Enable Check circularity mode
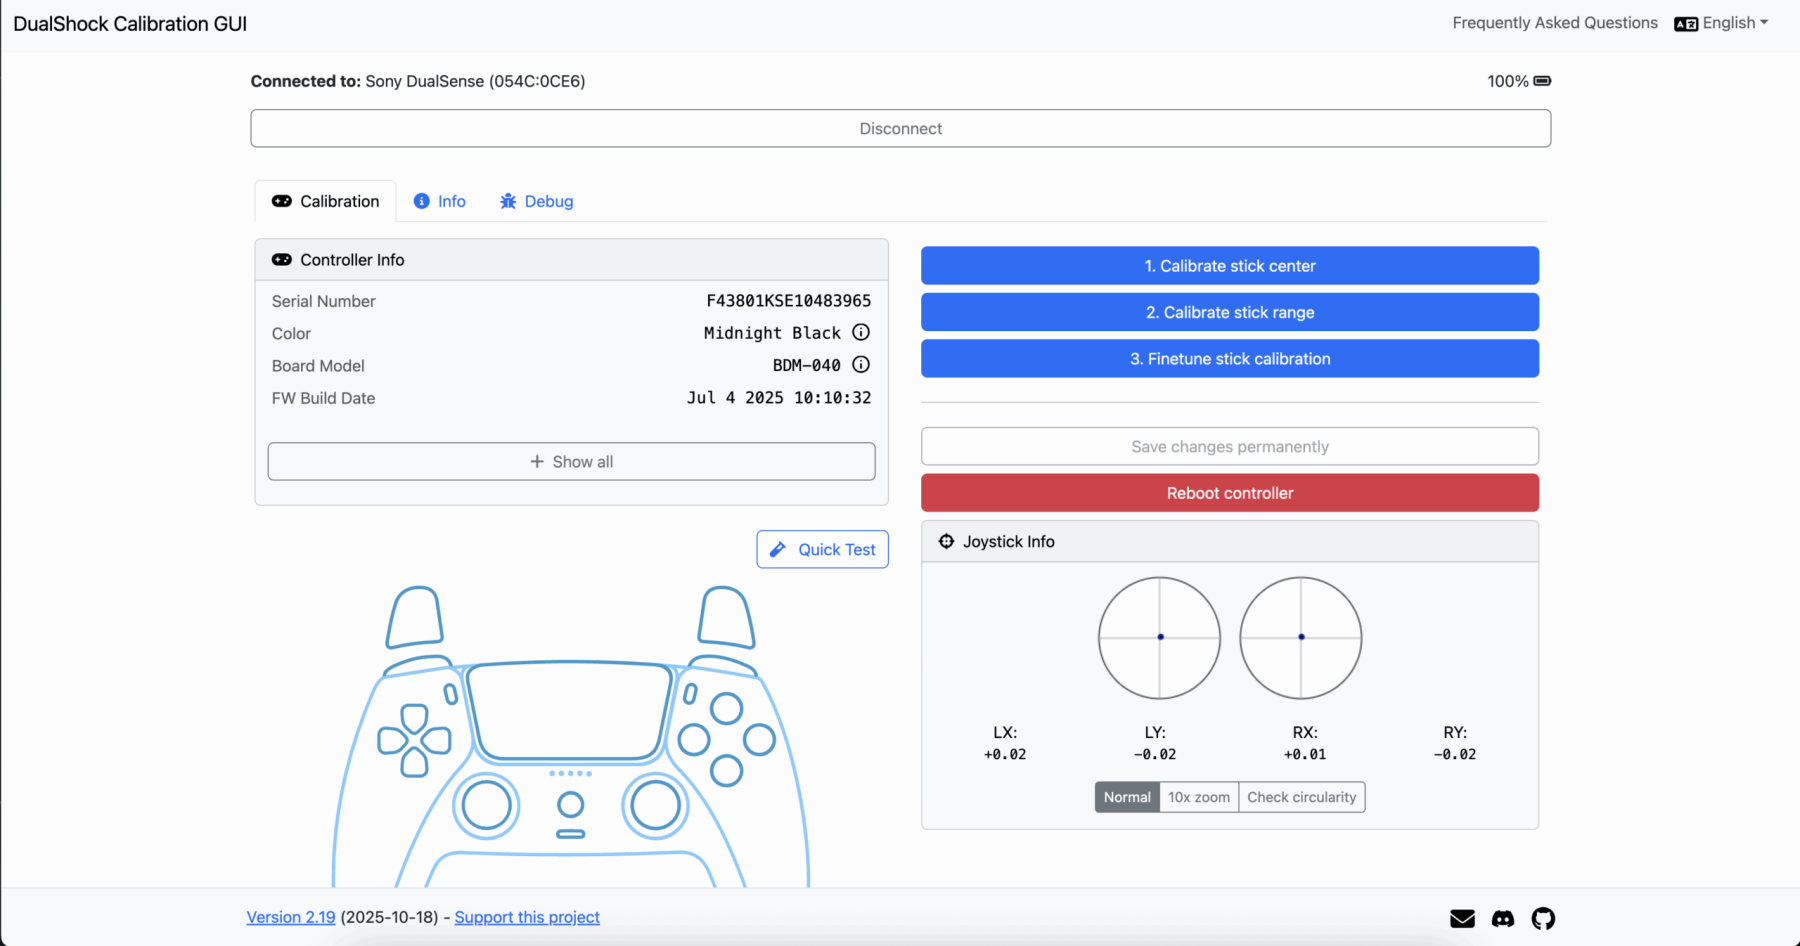This screenshot has width=1800, height=946. [x=1301, y=797]
